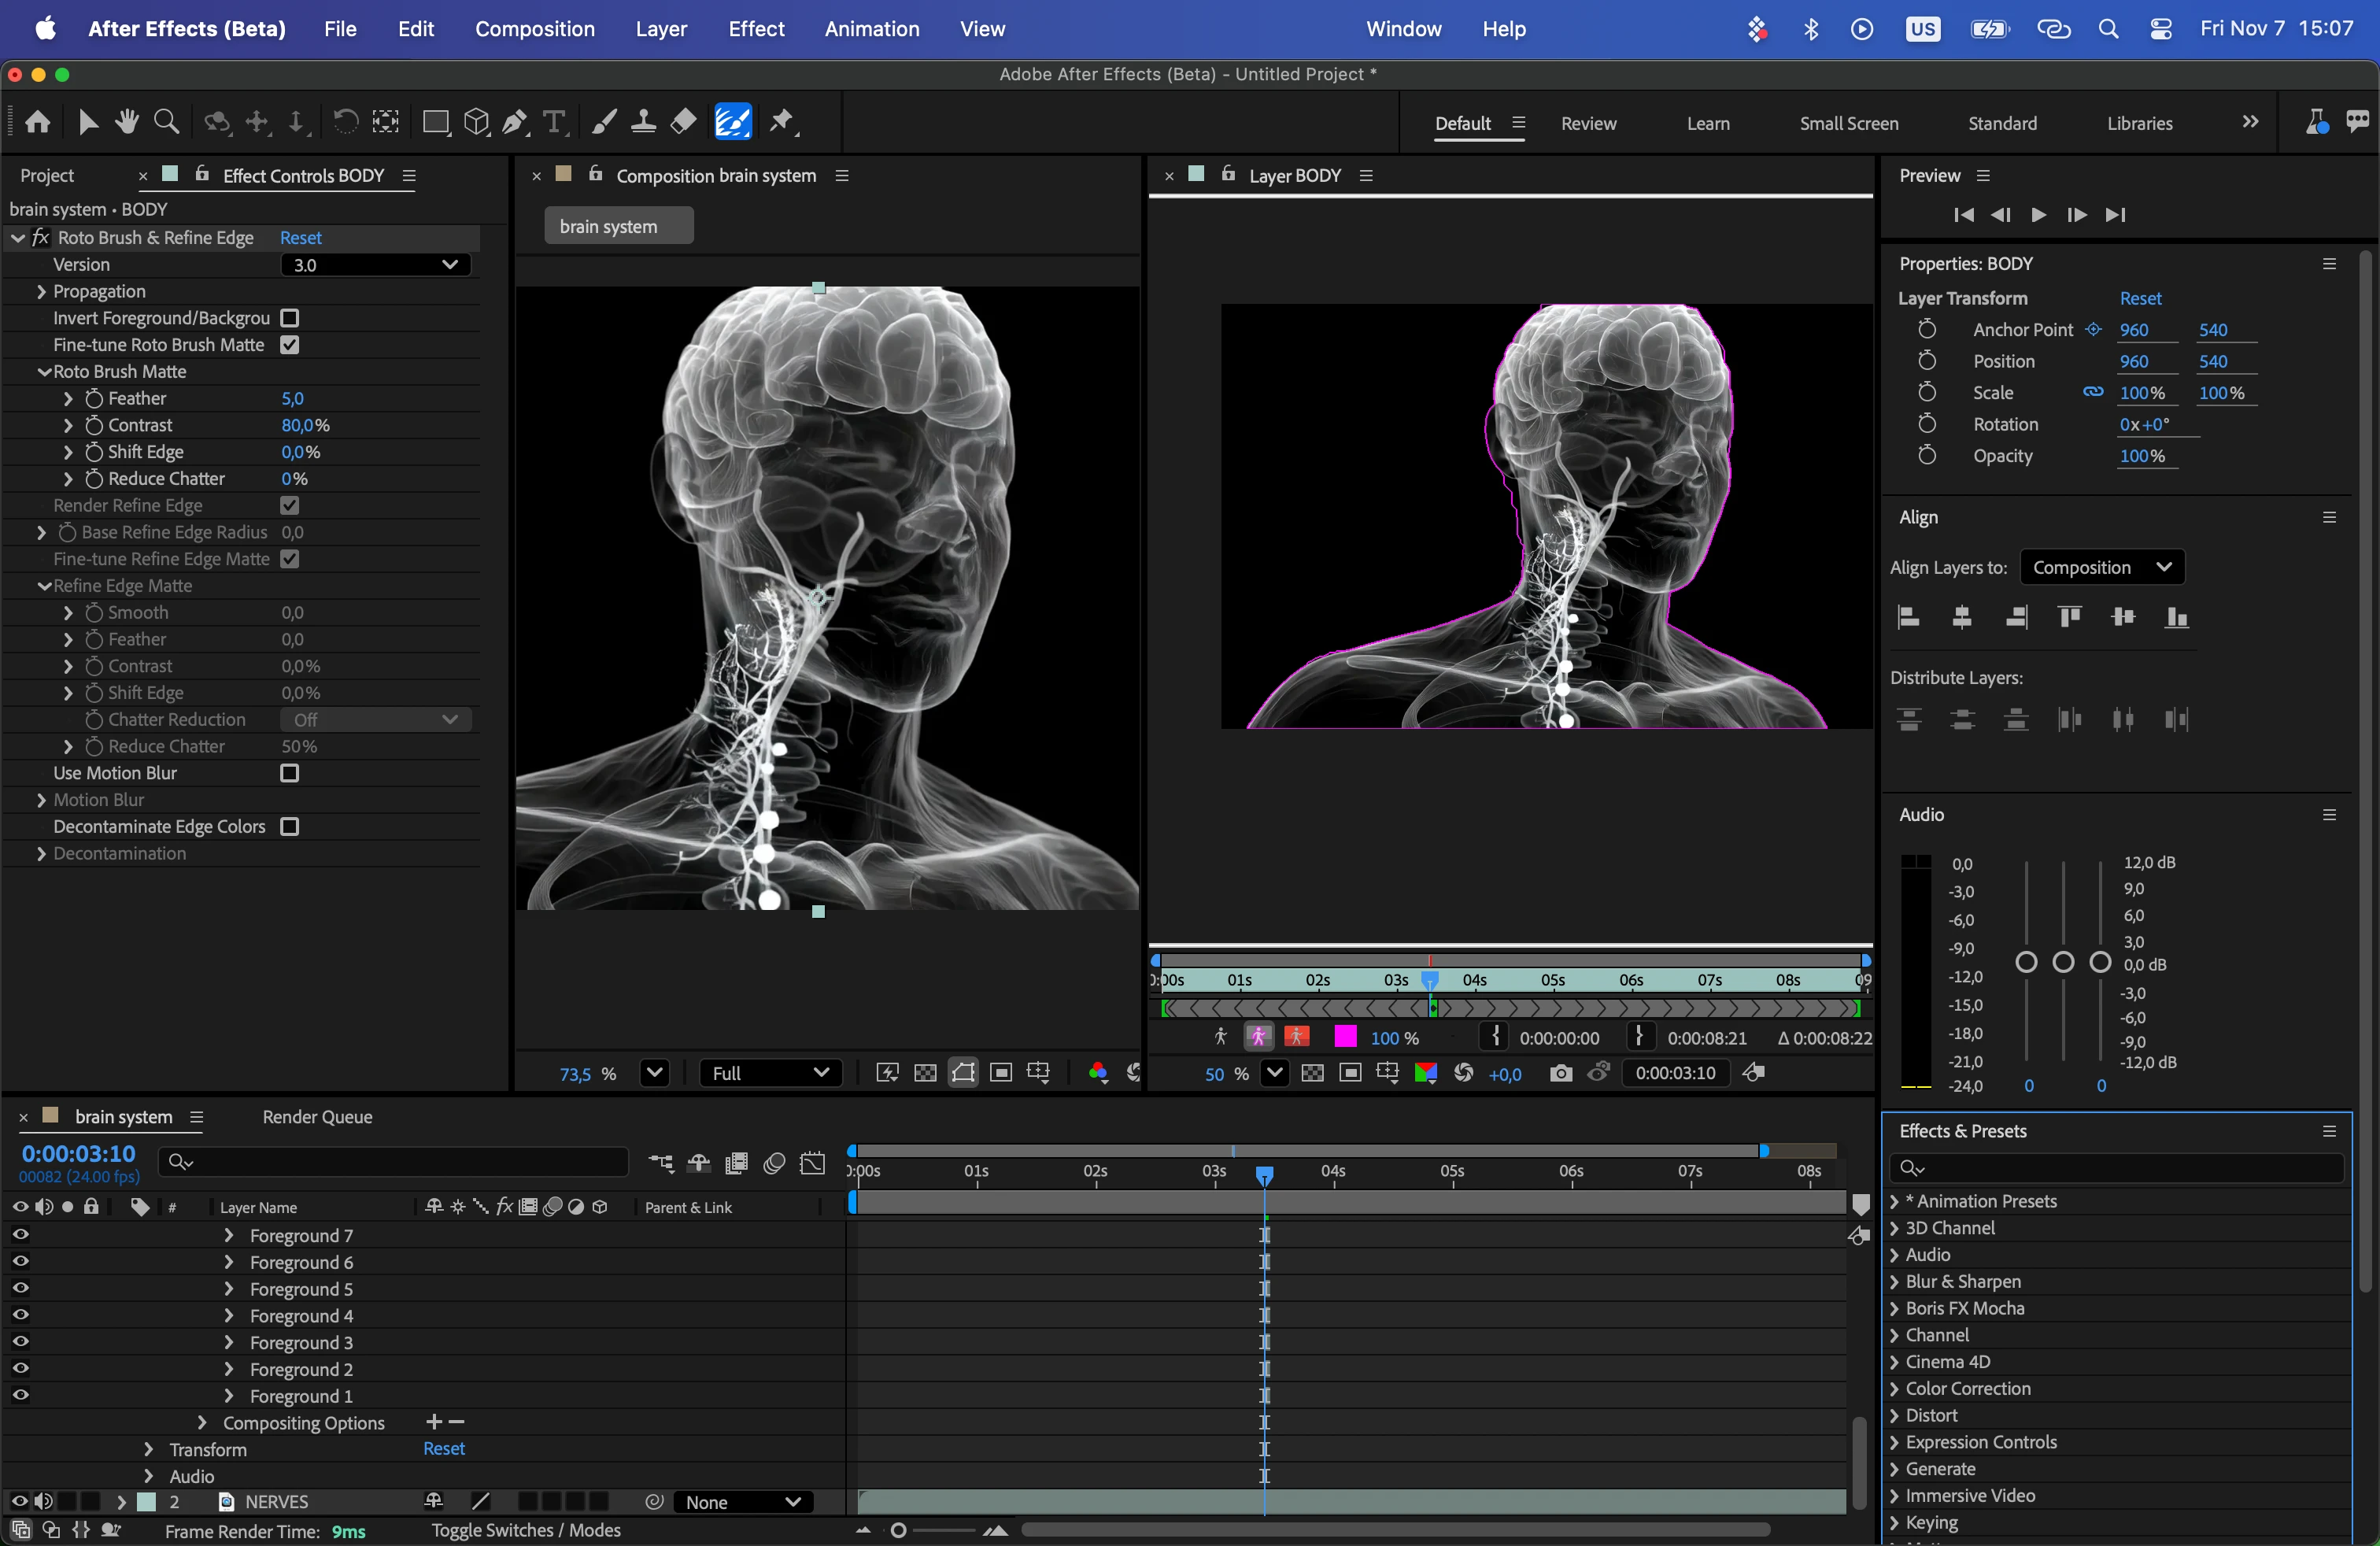This screenshot has height=1546, width=2380.
Task: Enable Invert Foreground/Background checkbox
Action: pos(290,318)
